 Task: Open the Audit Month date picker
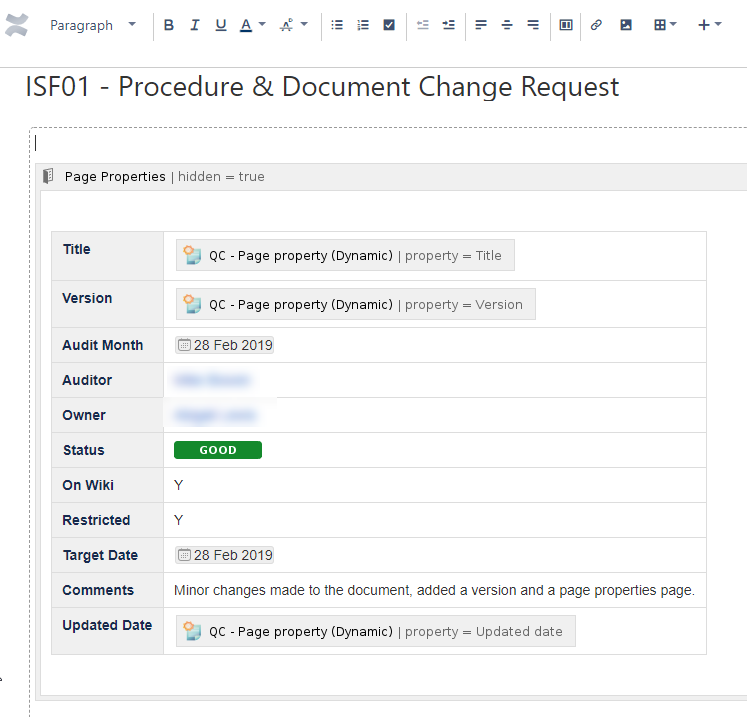click(x=224, y=345)
